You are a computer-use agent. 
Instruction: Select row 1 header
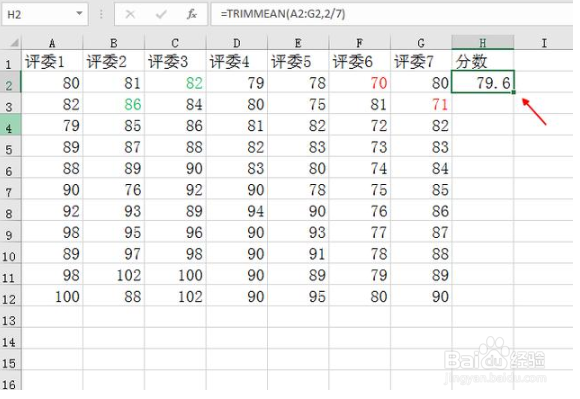(x=10, y=62)
